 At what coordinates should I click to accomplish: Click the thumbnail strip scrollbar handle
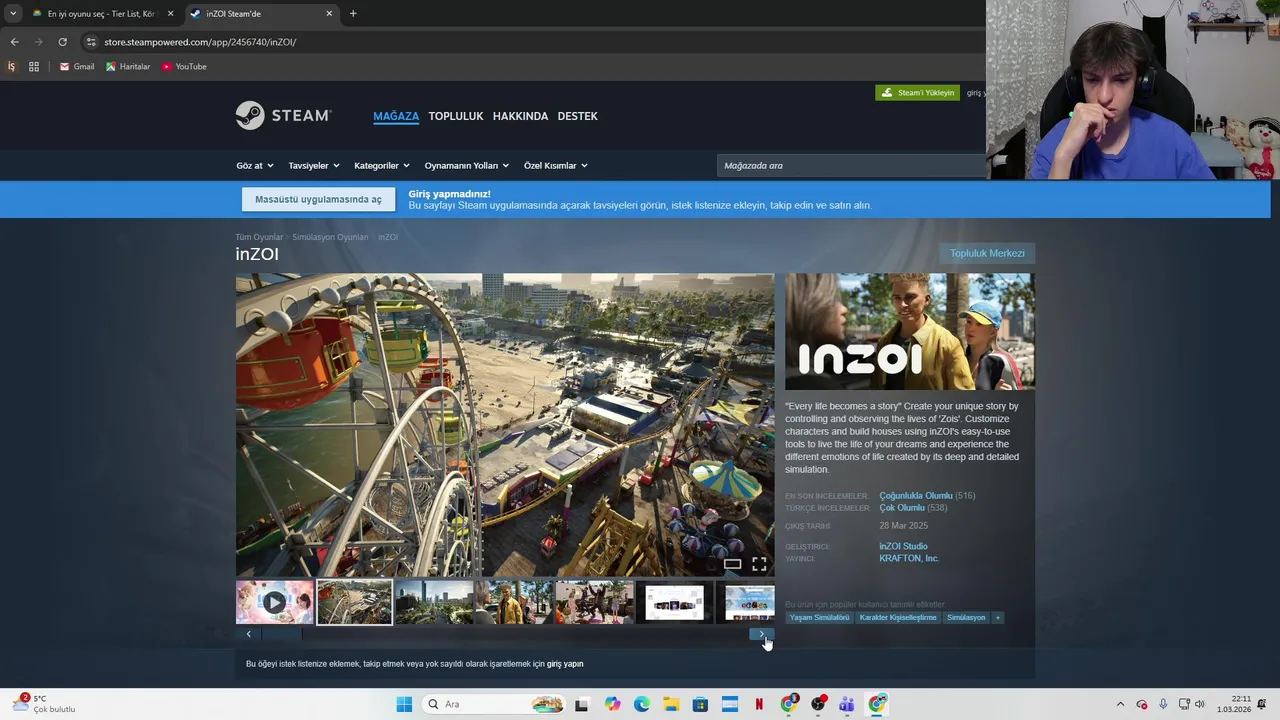[281, 634]
